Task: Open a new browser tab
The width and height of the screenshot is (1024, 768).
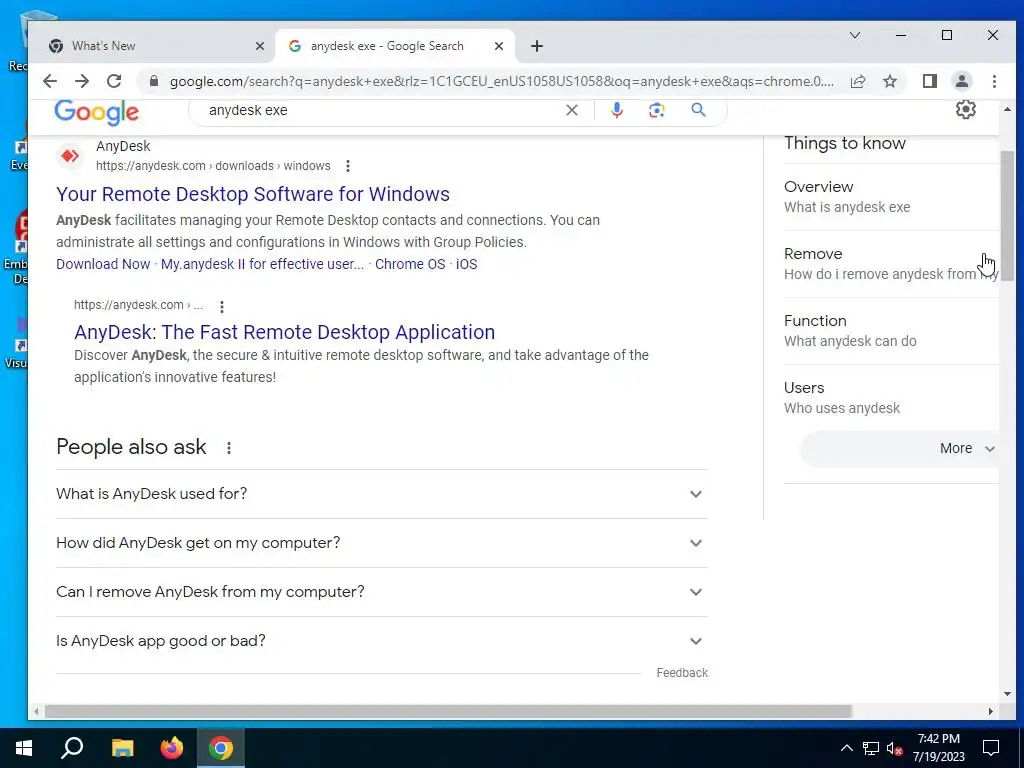Action: (x=537, y=46)
